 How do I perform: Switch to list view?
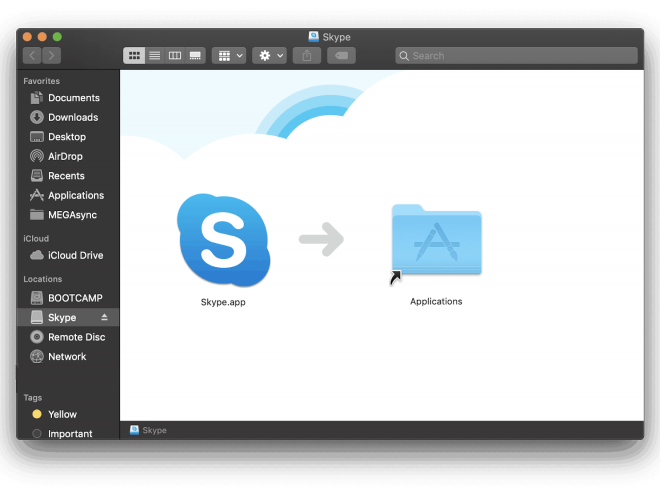click(x=154, y=56)
